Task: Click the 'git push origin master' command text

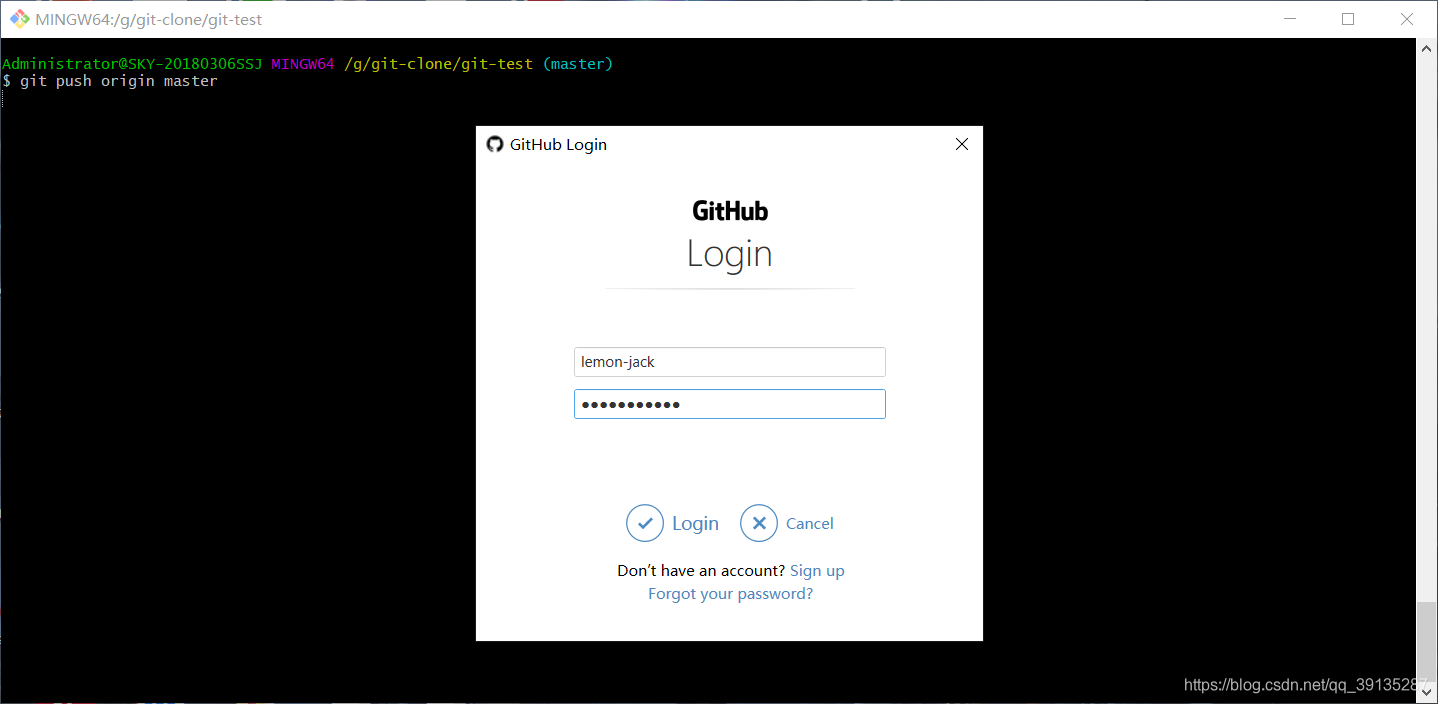Action: coord(119,81)
